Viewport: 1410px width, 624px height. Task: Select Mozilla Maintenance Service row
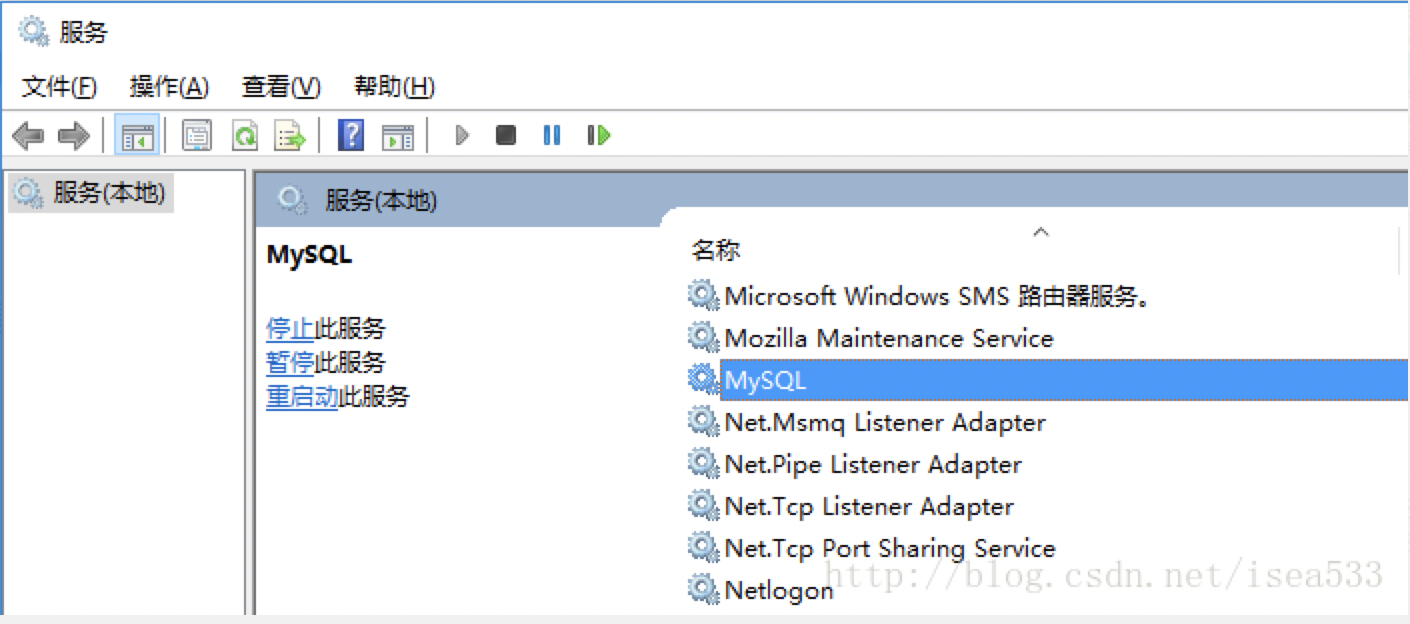point(1046,338)
